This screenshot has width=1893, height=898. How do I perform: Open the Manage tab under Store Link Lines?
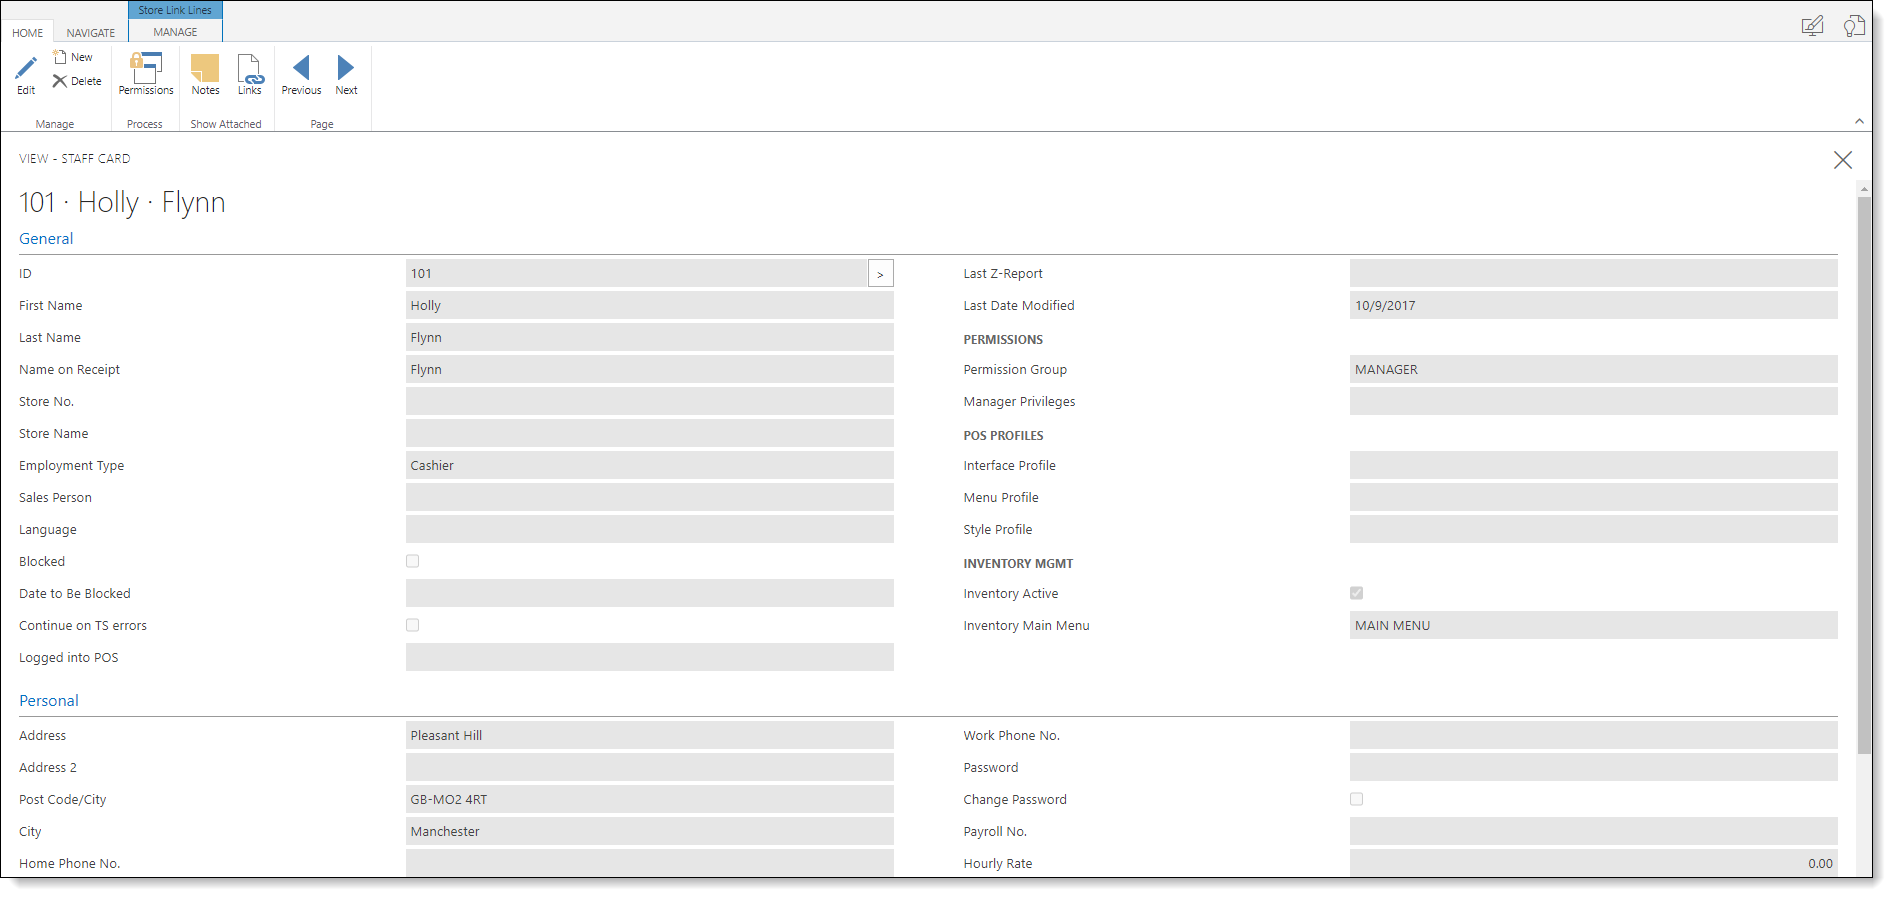pos(175,32)
